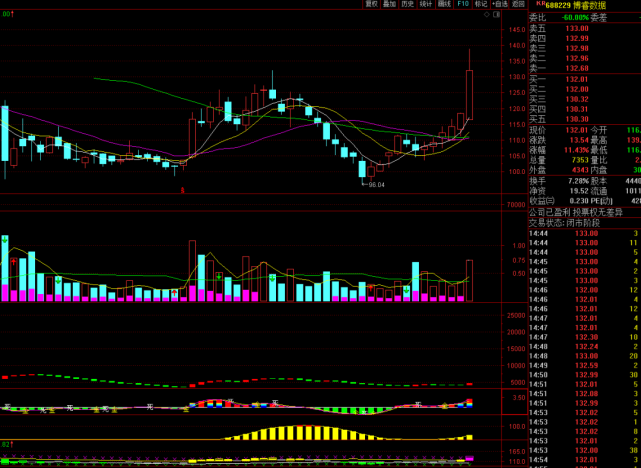Screen dimensions: 641x468
Task: Toggle the side panel icon beside the diamond
Action: click(496, 15)
